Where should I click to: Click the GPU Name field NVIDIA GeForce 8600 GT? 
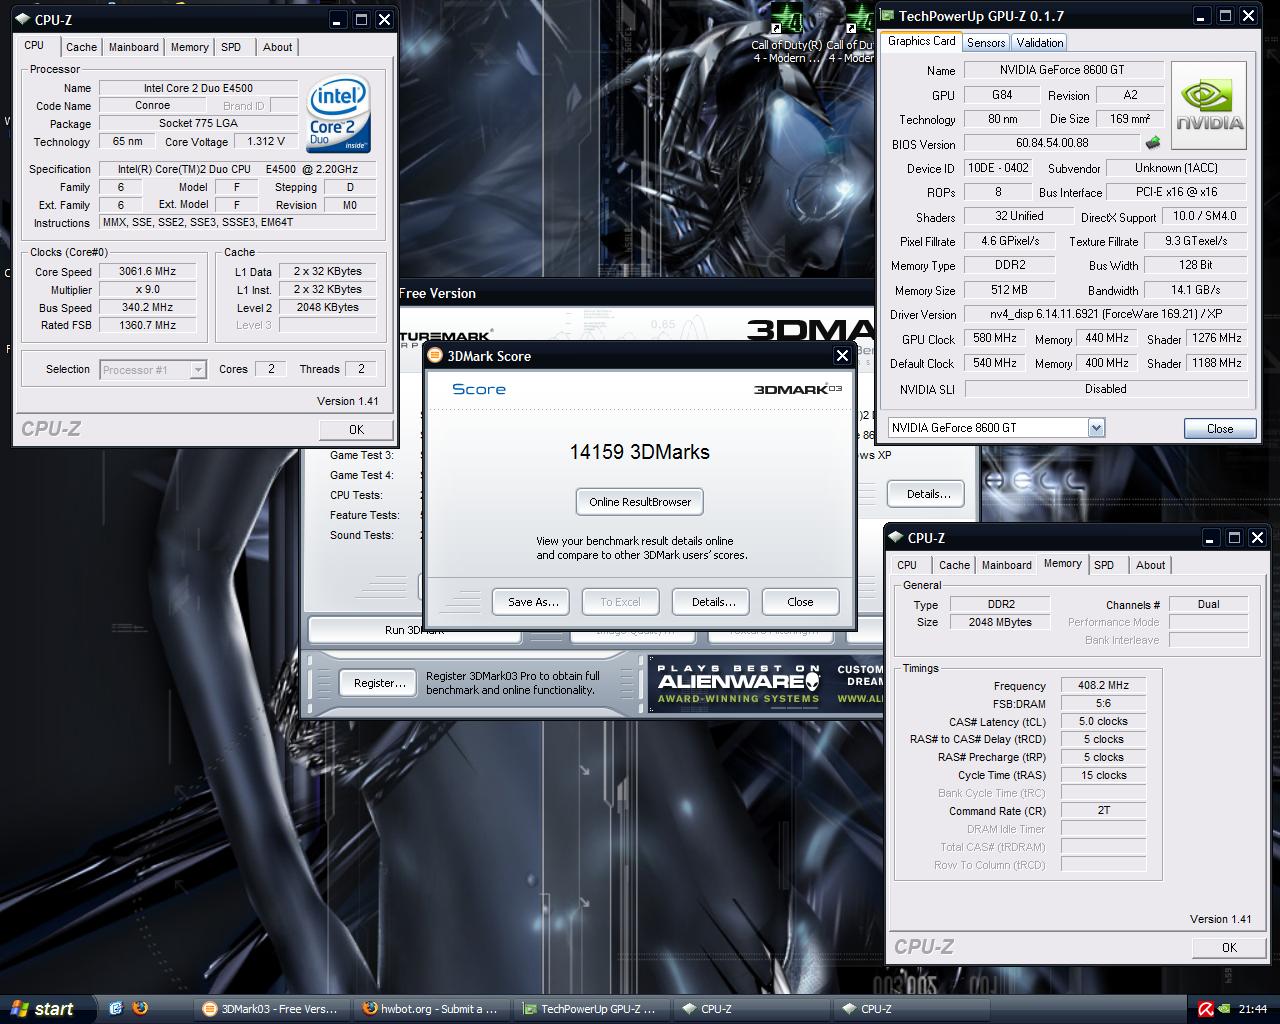[1062, 70]
